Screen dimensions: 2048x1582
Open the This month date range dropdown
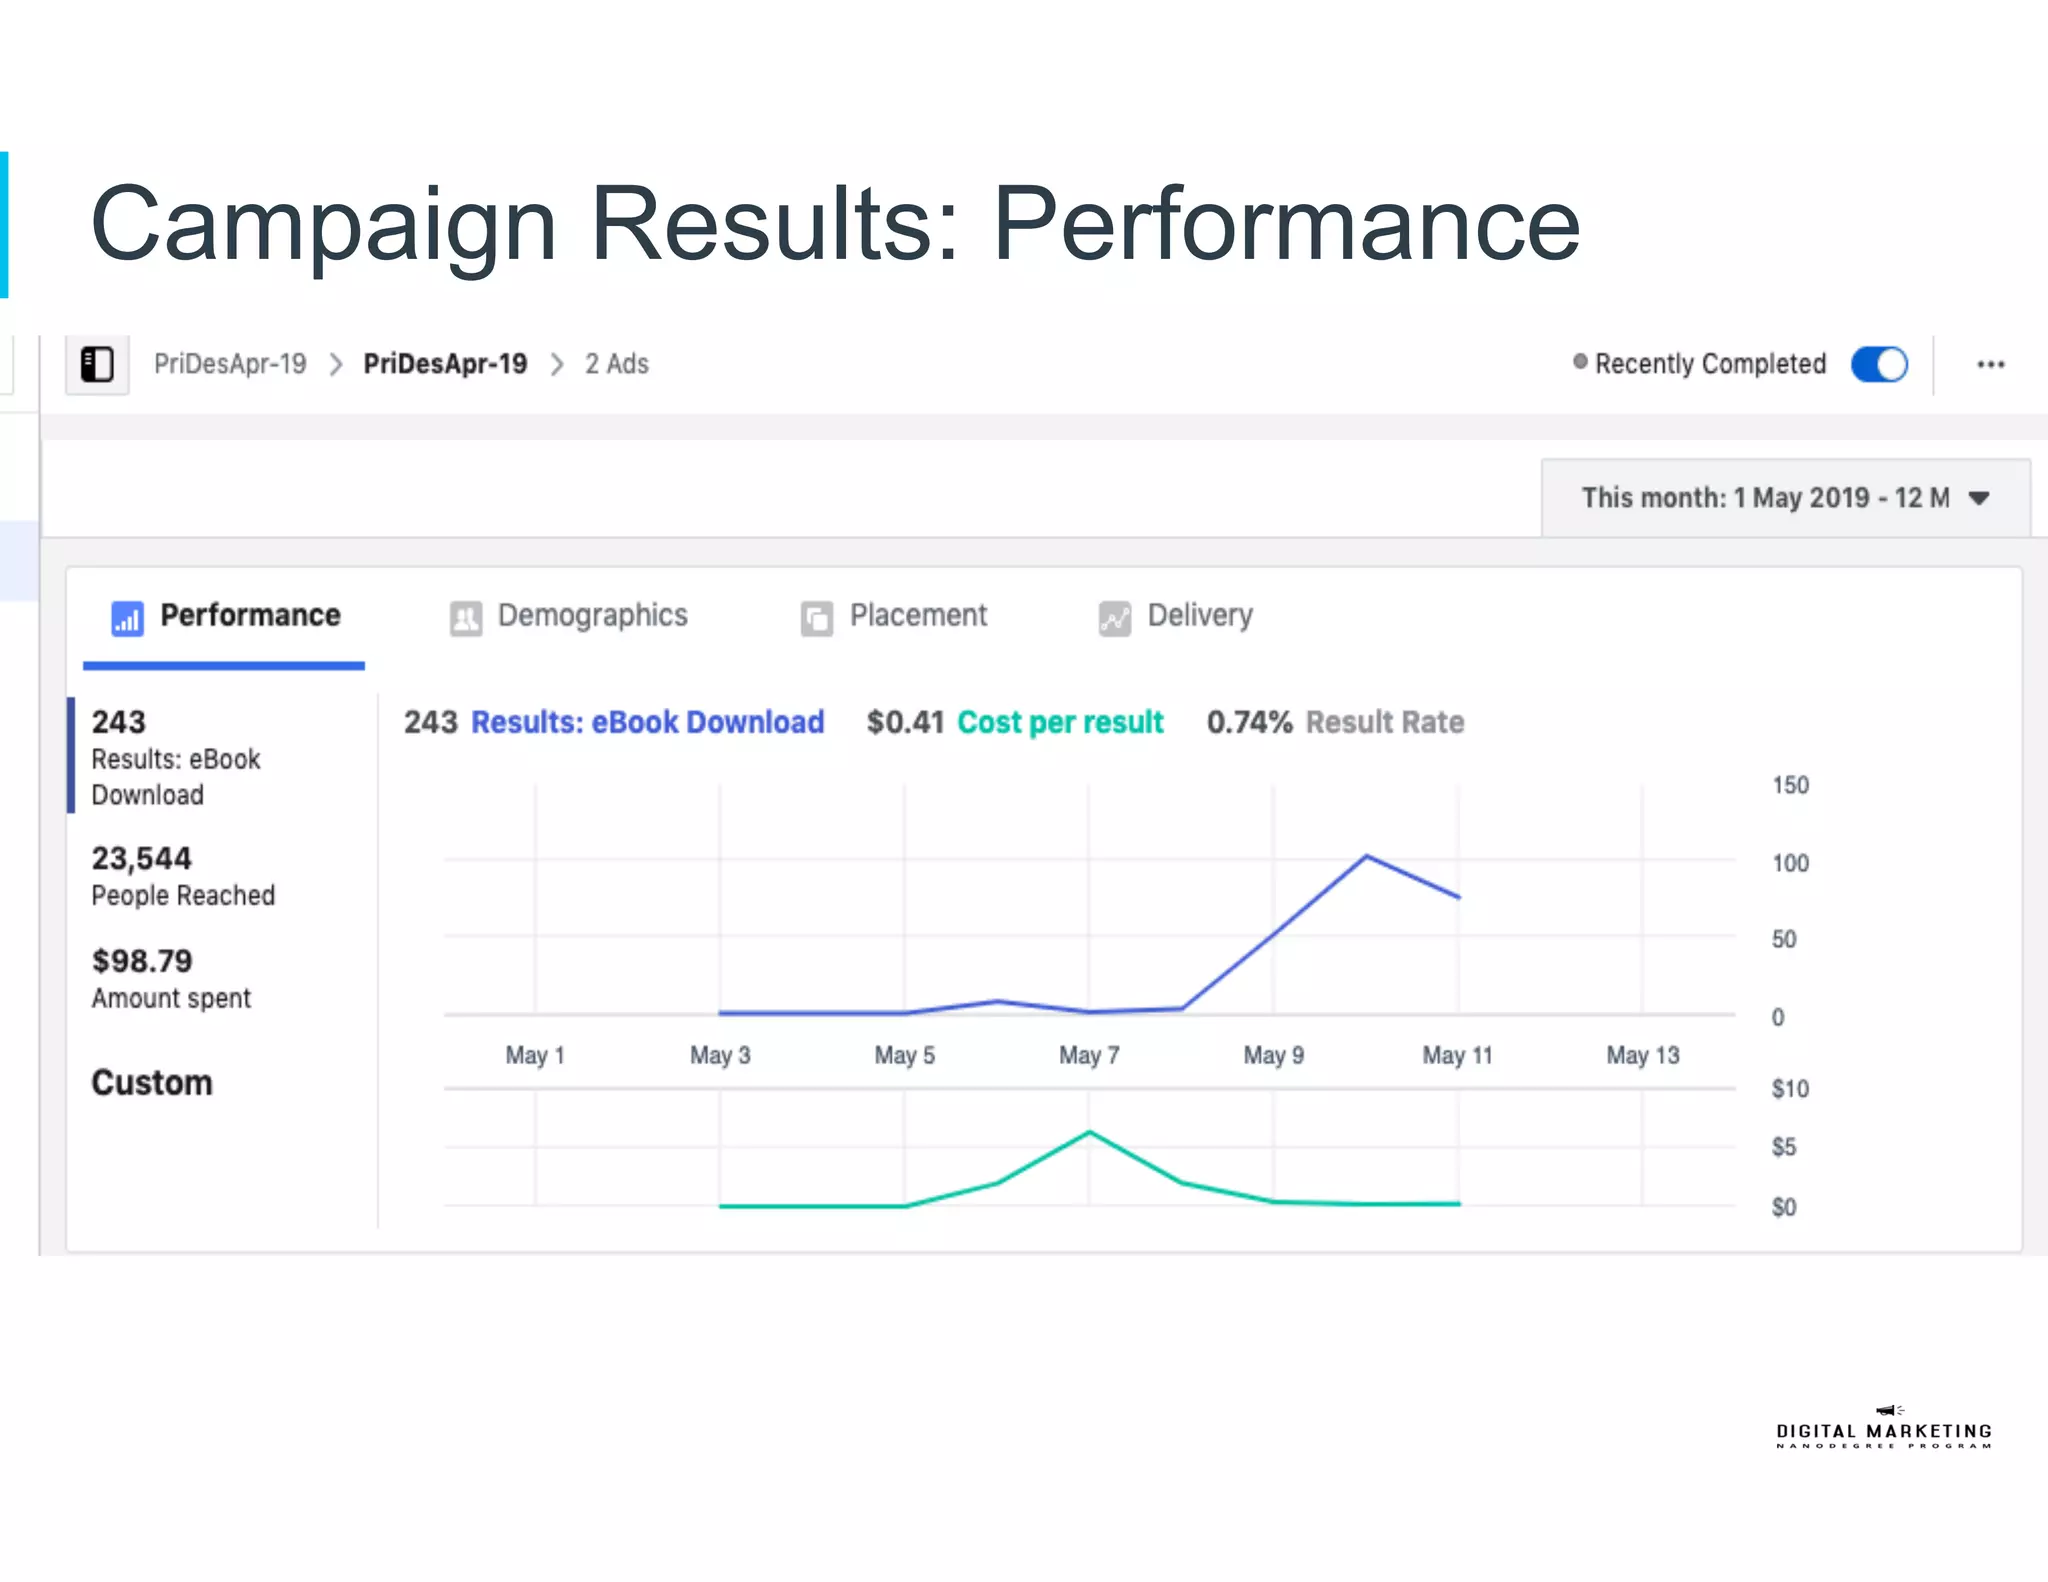[1786, 498]
